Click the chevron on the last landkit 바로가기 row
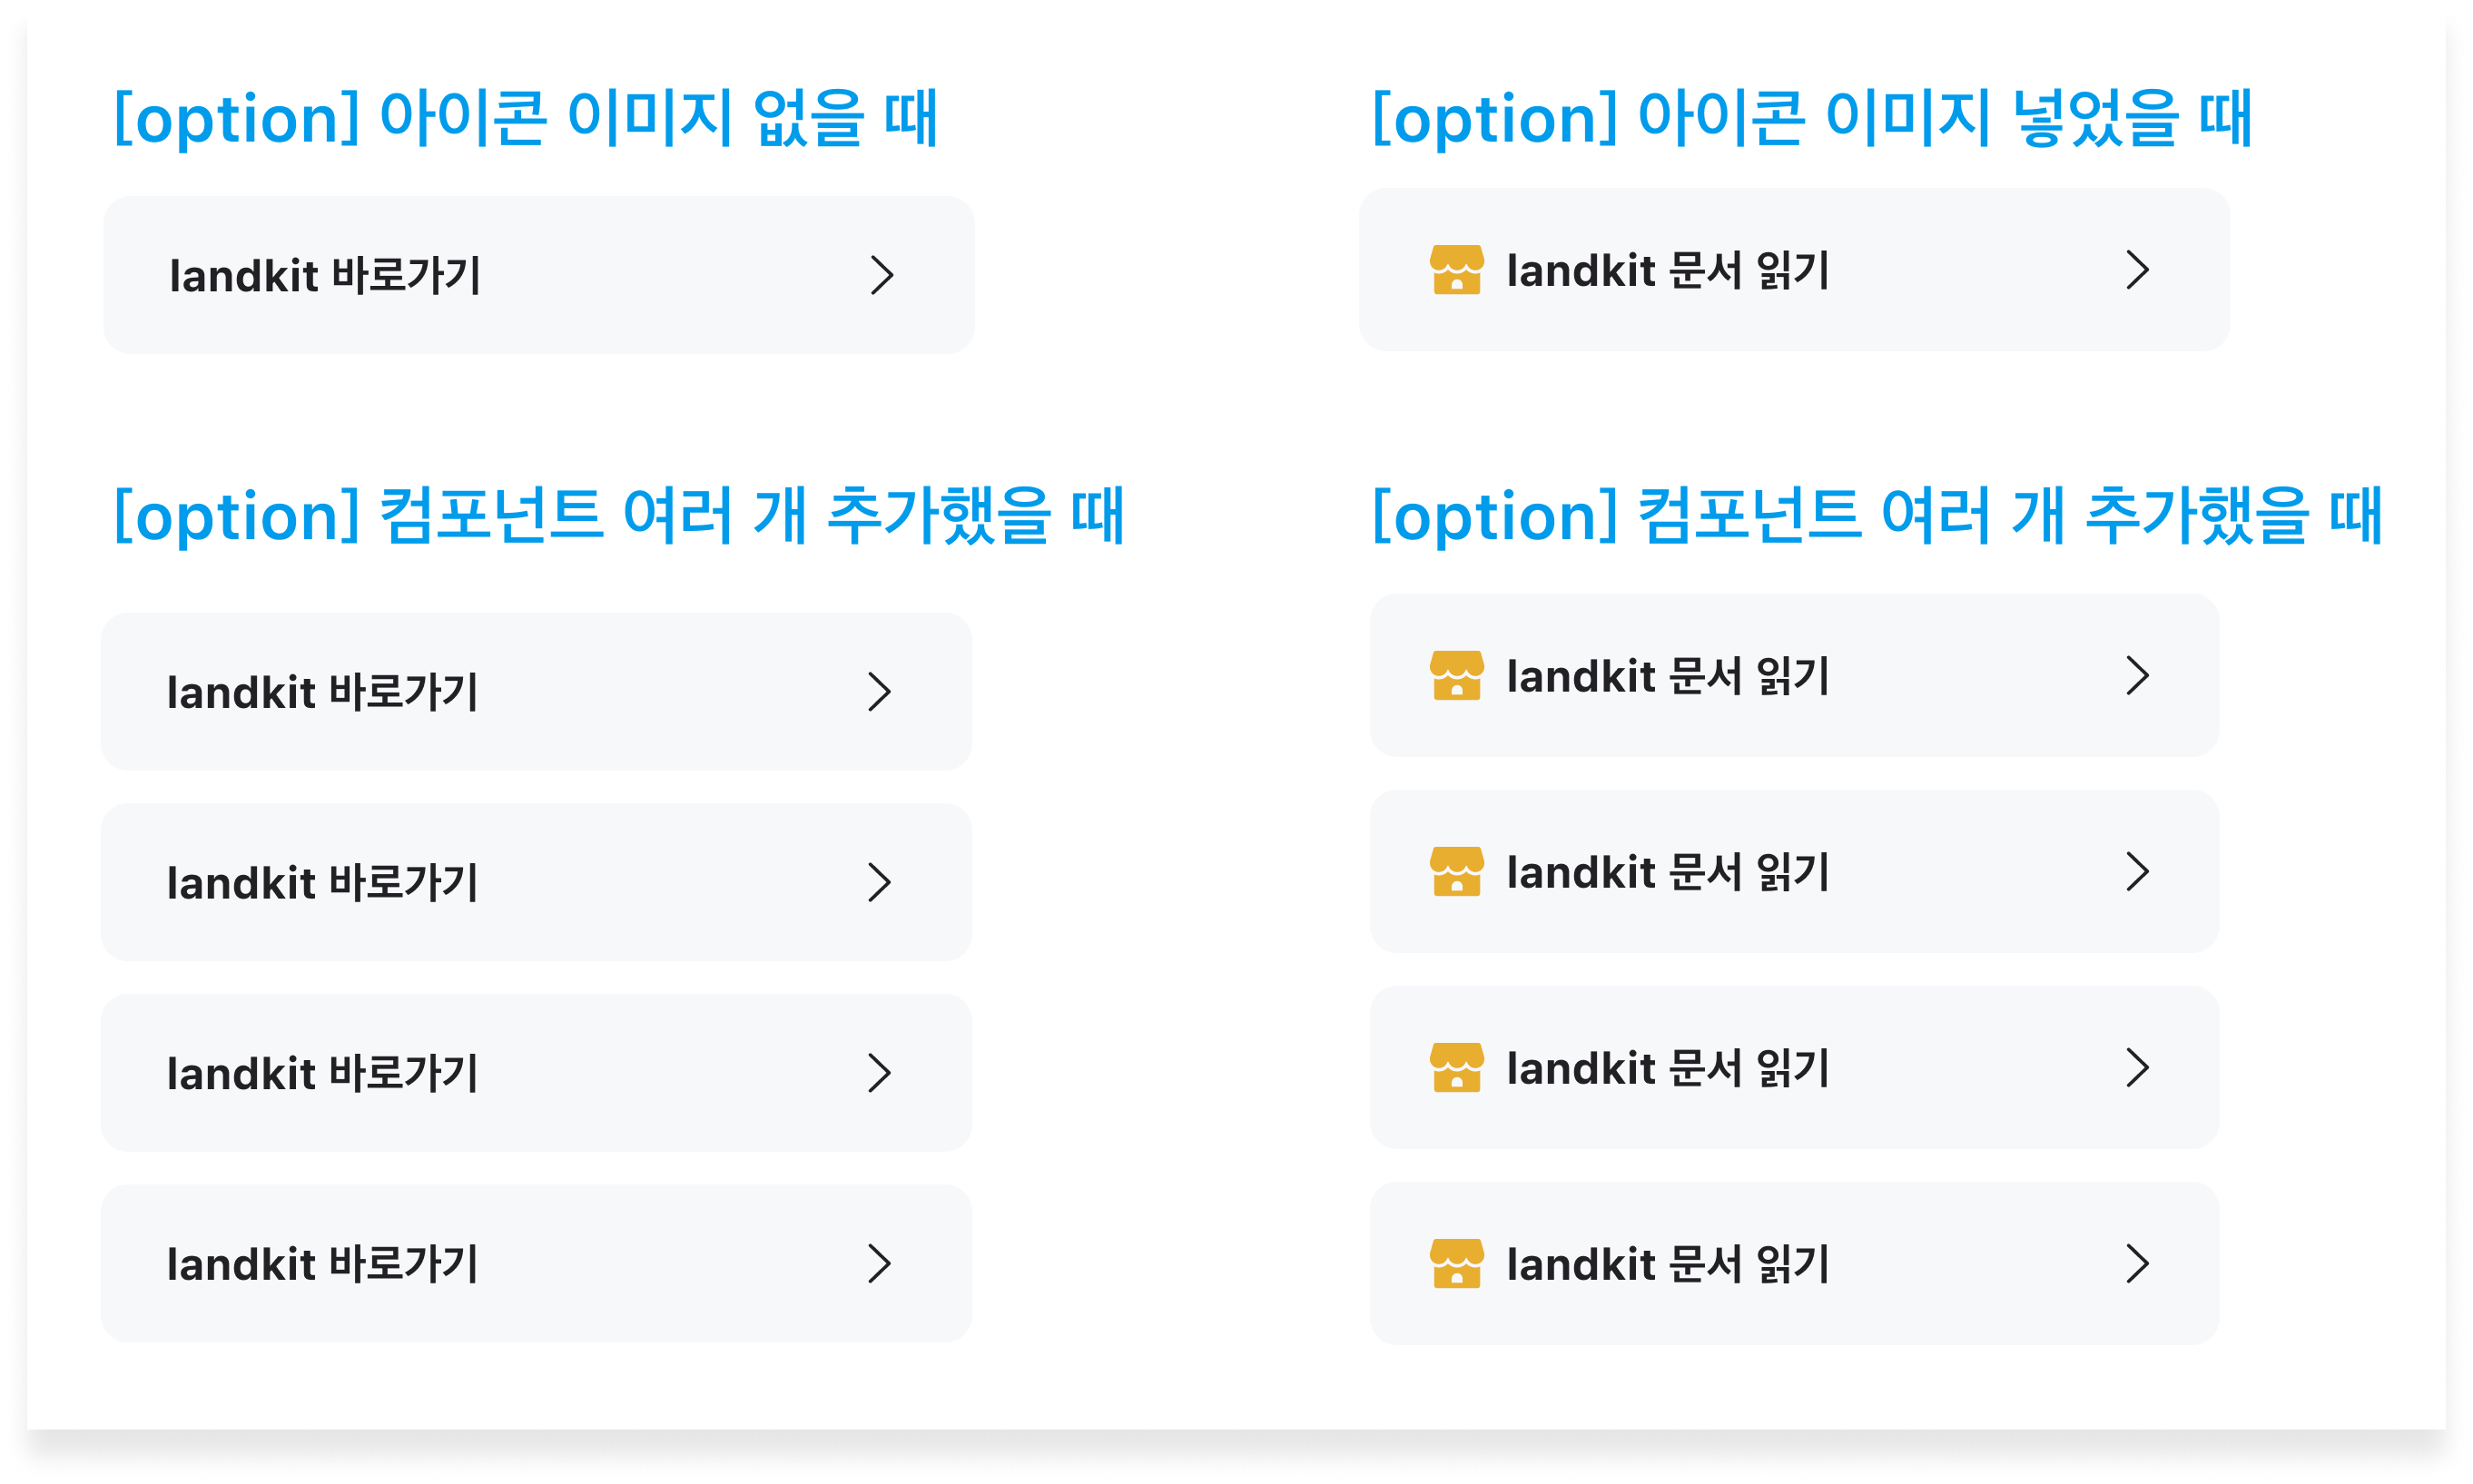 pyautogui.click(x=881, y=1263)
